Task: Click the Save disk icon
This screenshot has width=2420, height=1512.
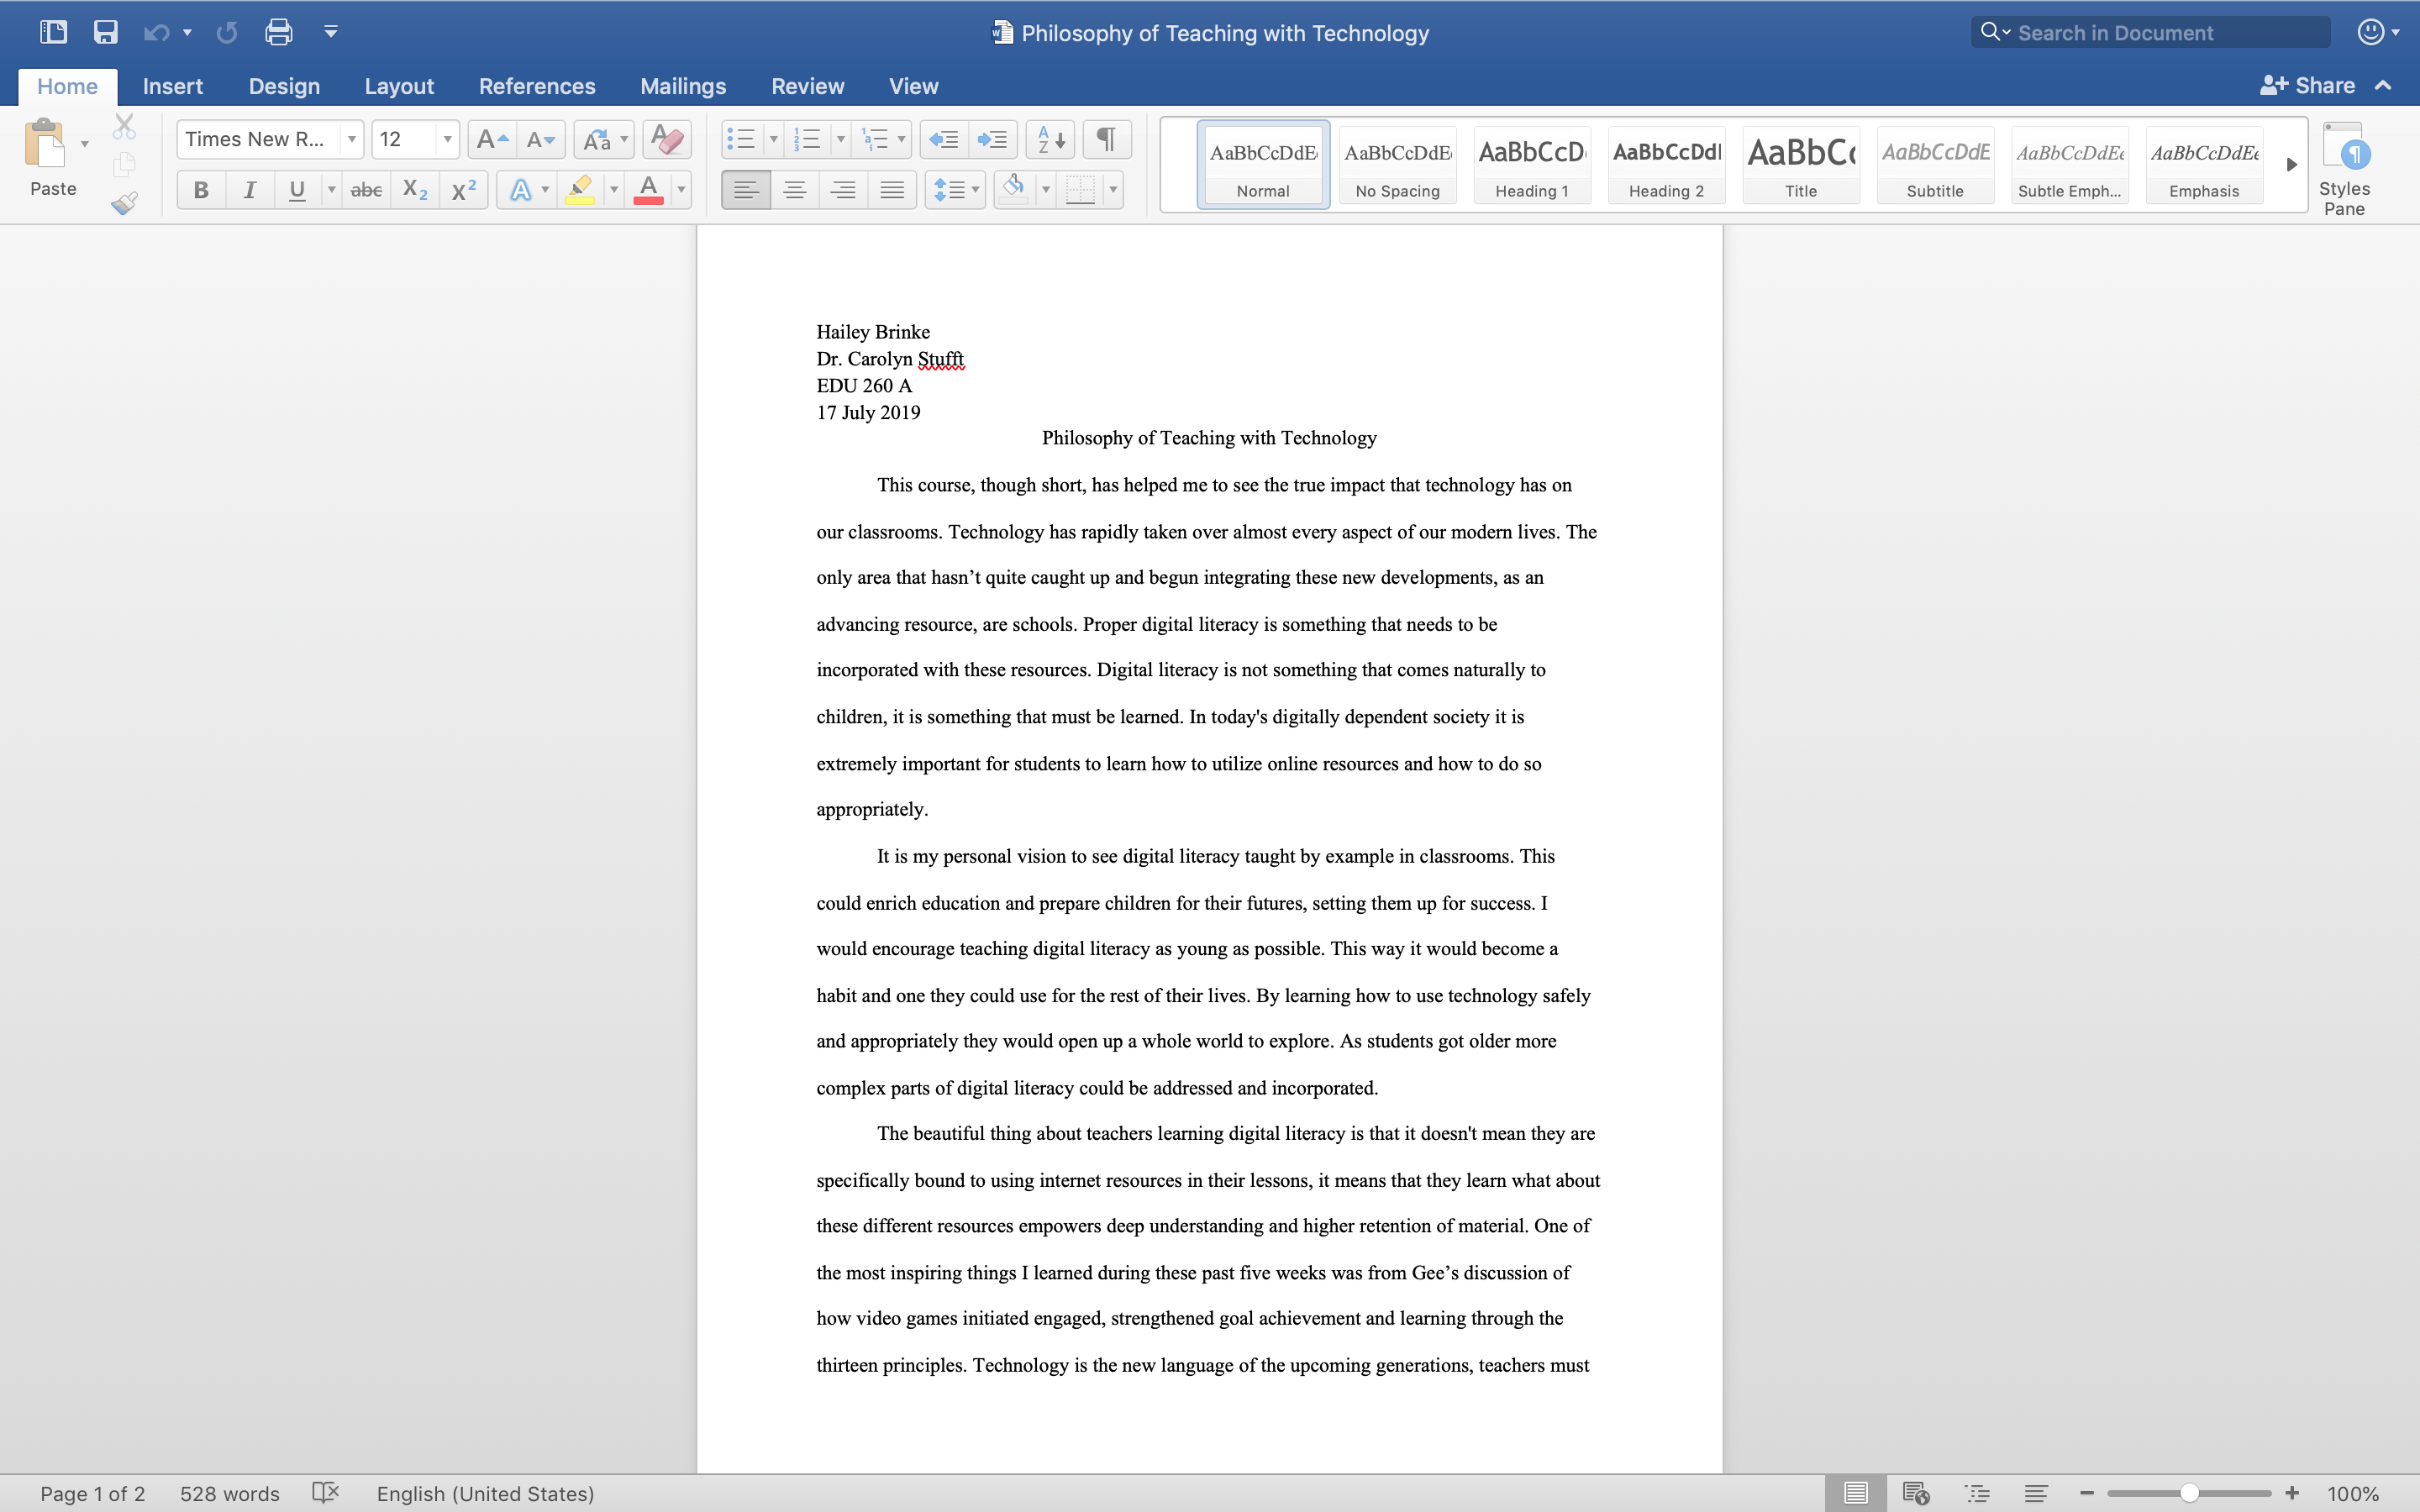Action: coord(105,32)
